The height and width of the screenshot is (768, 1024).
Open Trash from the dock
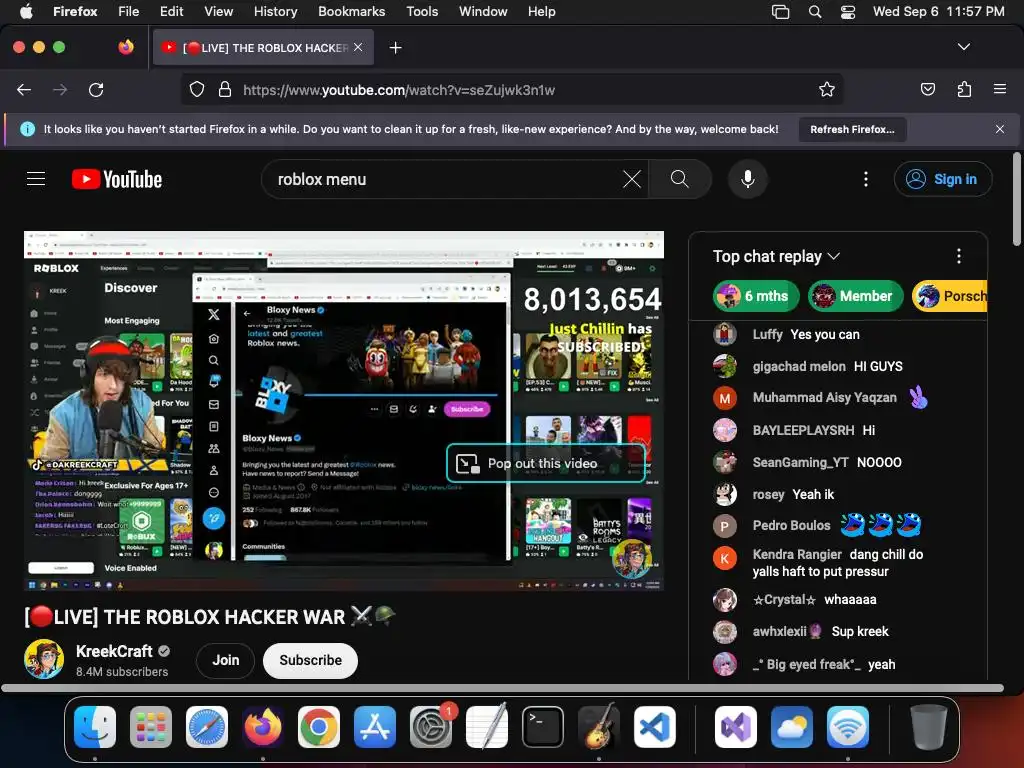pos(929,727)
